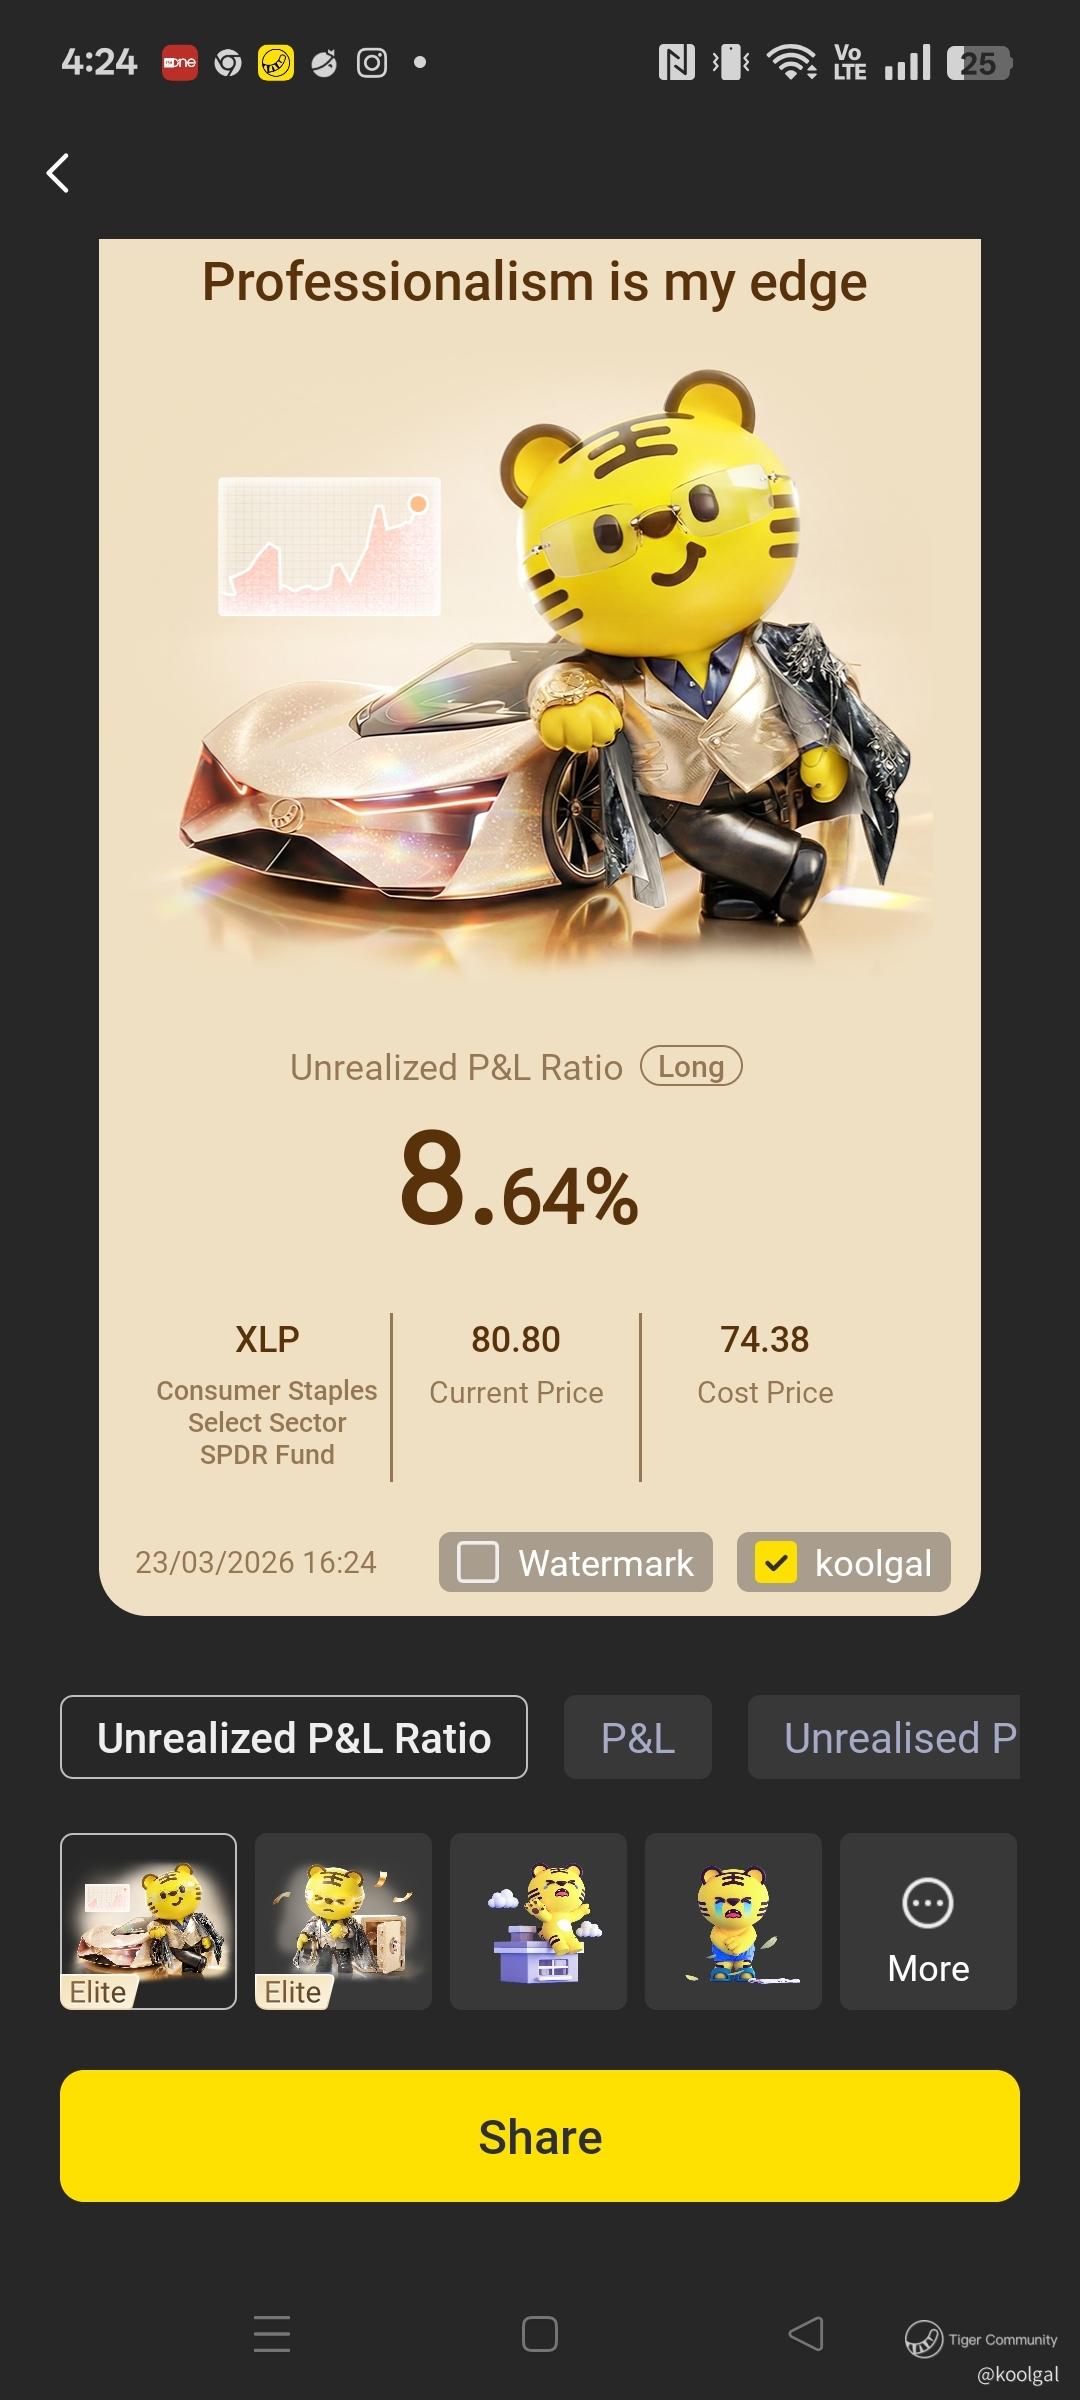Viewport: 1080px width, 2400px height.
Task: Tap the Android recent apps menu icon
Action: click(x=272, y=2334)
